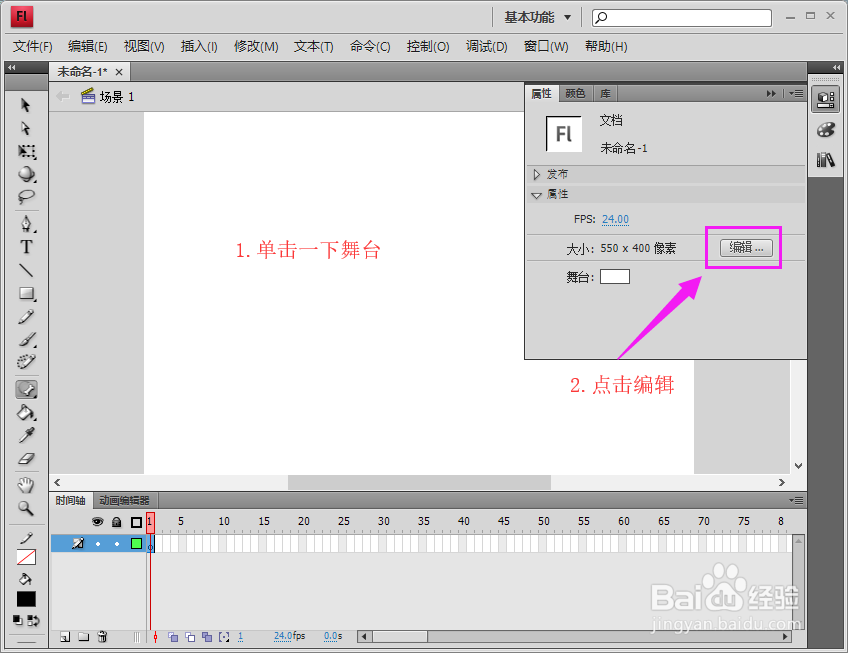Open the collapsed Color palette panel icon
Image resolution: width=848 pixels, height=653 pixels.
(825, 130)
